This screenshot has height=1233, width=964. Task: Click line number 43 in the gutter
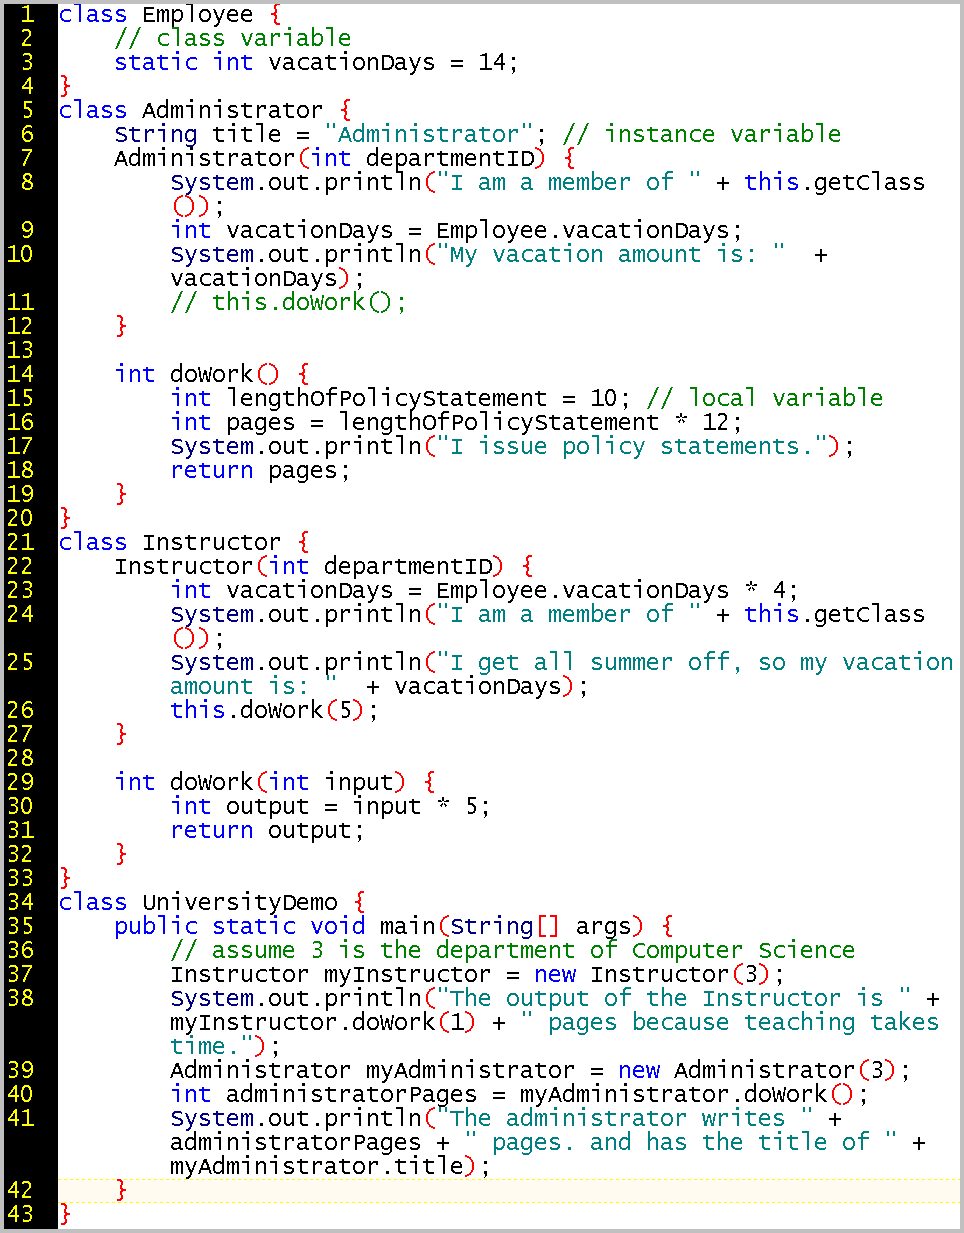20,1215
